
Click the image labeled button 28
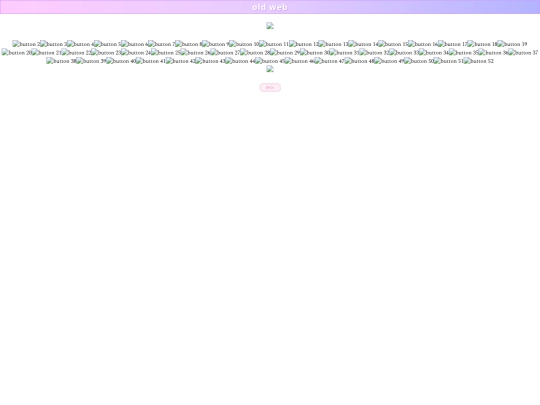pos(255,53)
